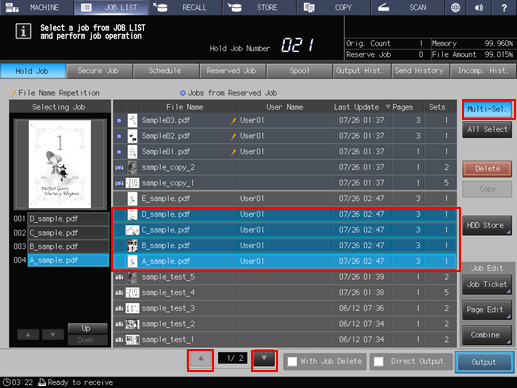This screenshot has height=388, width=517.
Task: Open the MACHINE screen tab
Action: tap(37, 7)
